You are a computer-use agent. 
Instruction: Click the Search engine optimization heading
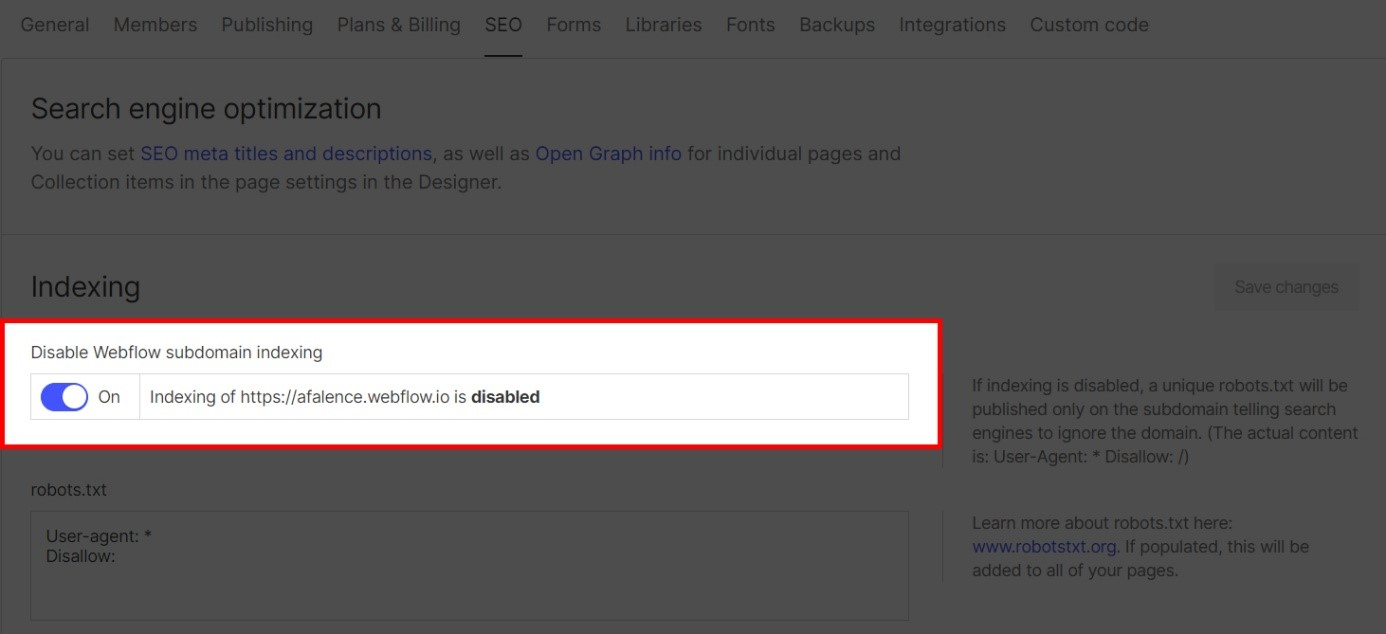click(206, 109)
